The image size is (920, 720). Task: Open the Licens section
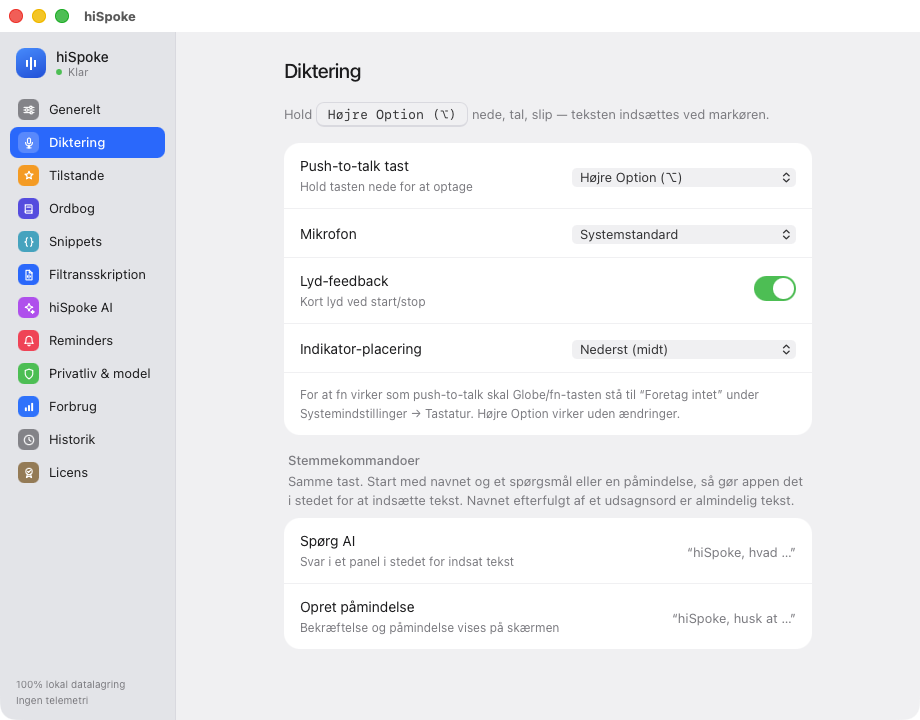(87, 472)
